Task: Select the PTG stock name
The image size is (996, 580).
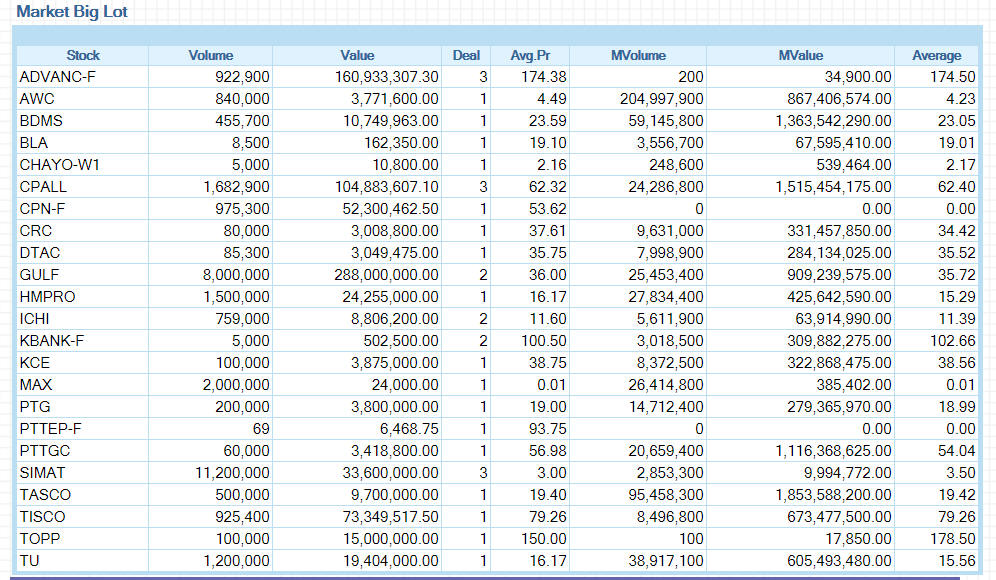Action: [x=35, y=407]
